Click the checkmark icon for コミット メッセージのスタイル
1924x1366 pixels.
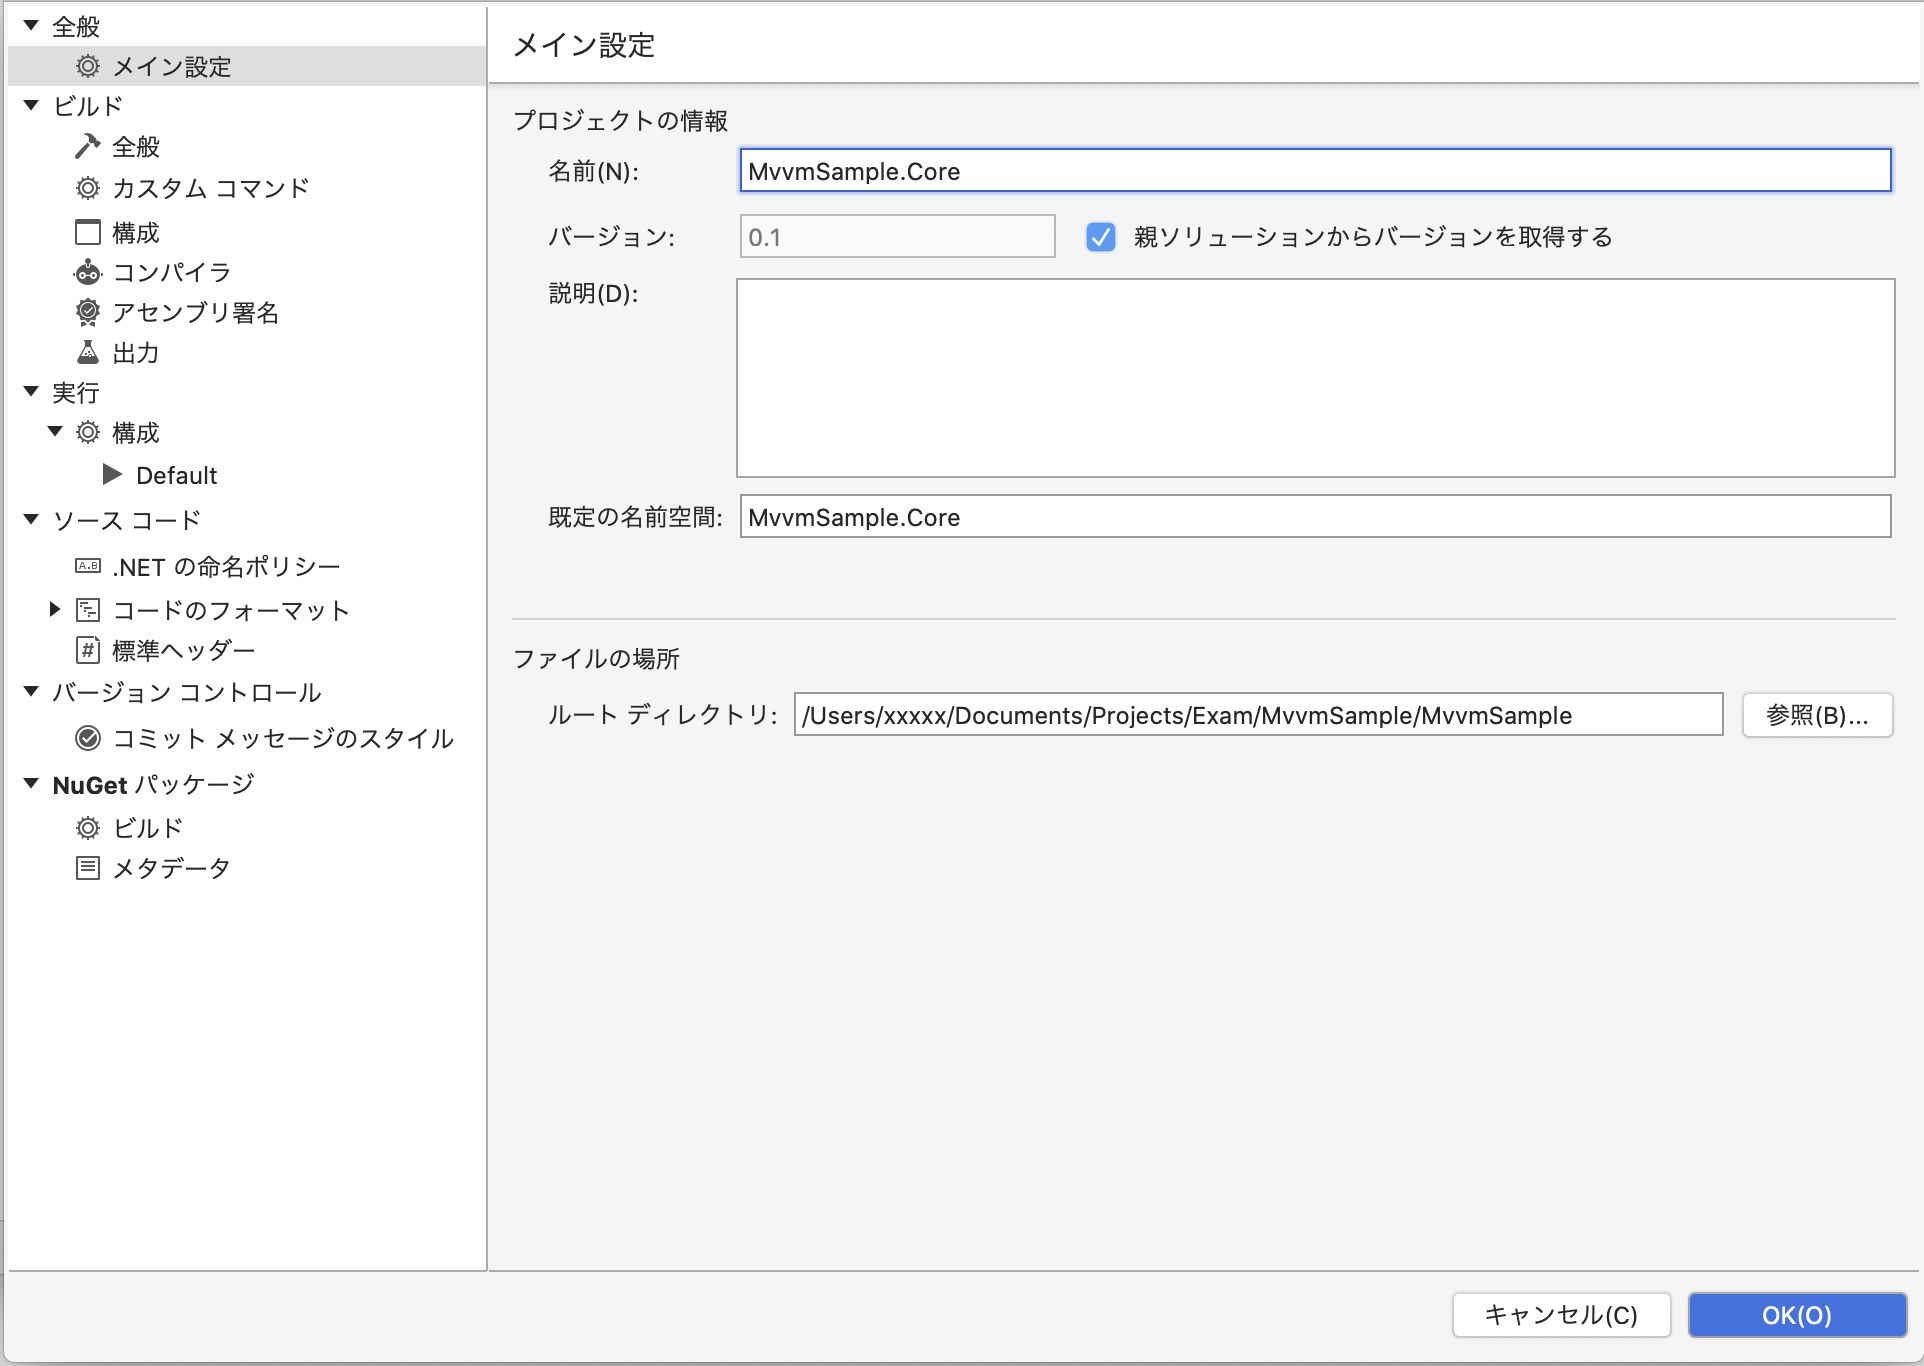[88, 738]
